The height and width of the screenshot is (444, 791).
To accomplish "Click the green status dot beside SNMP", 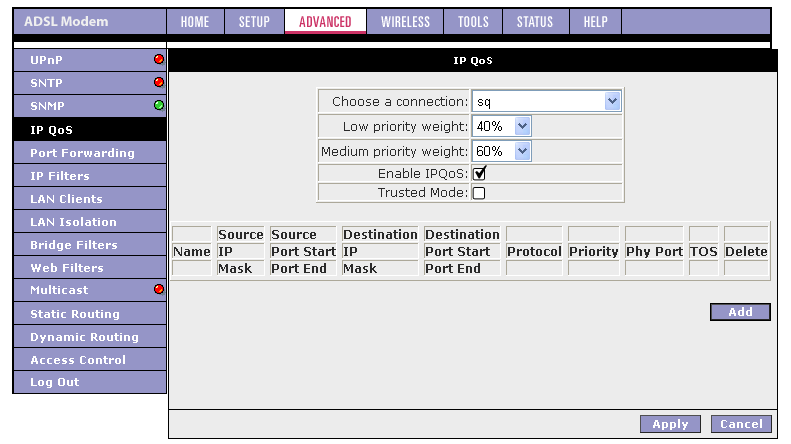I will point(158,105).
